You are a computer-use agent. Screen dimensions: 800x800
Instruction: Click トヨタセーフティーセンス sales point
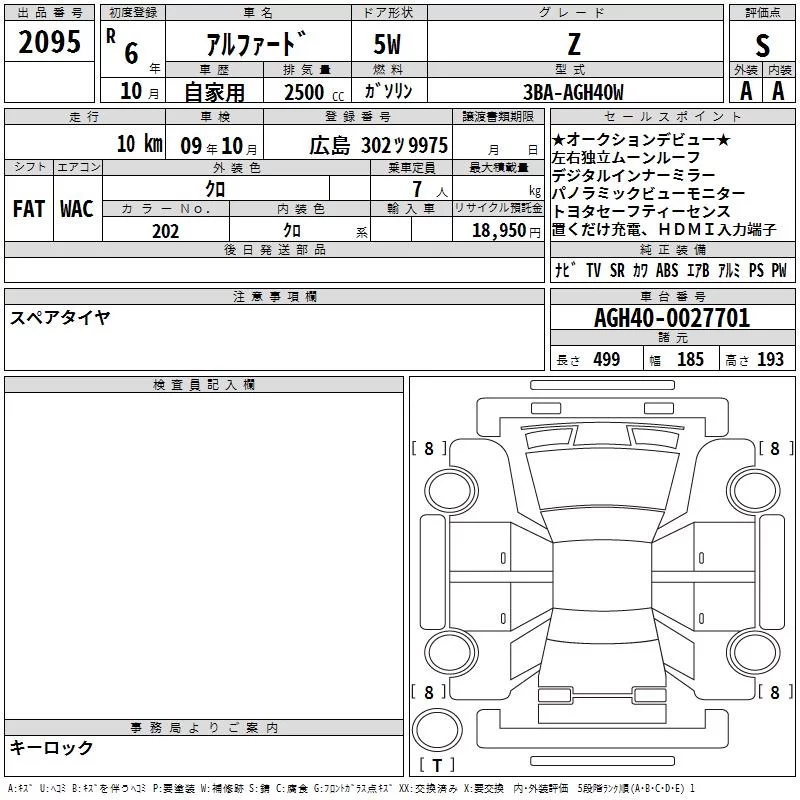point(641,211)
